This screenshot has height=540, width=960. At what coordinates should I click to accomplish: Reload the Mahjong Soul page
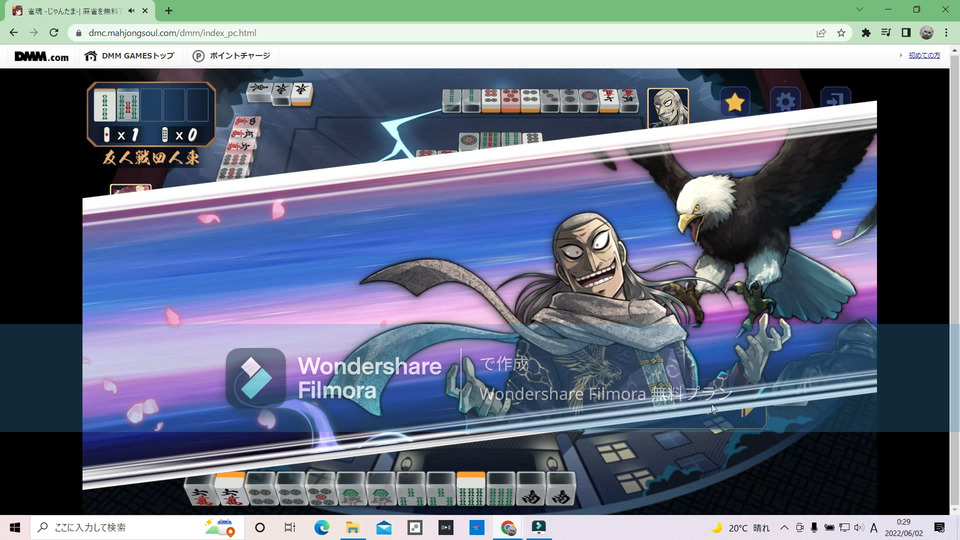tap(54, 32)
